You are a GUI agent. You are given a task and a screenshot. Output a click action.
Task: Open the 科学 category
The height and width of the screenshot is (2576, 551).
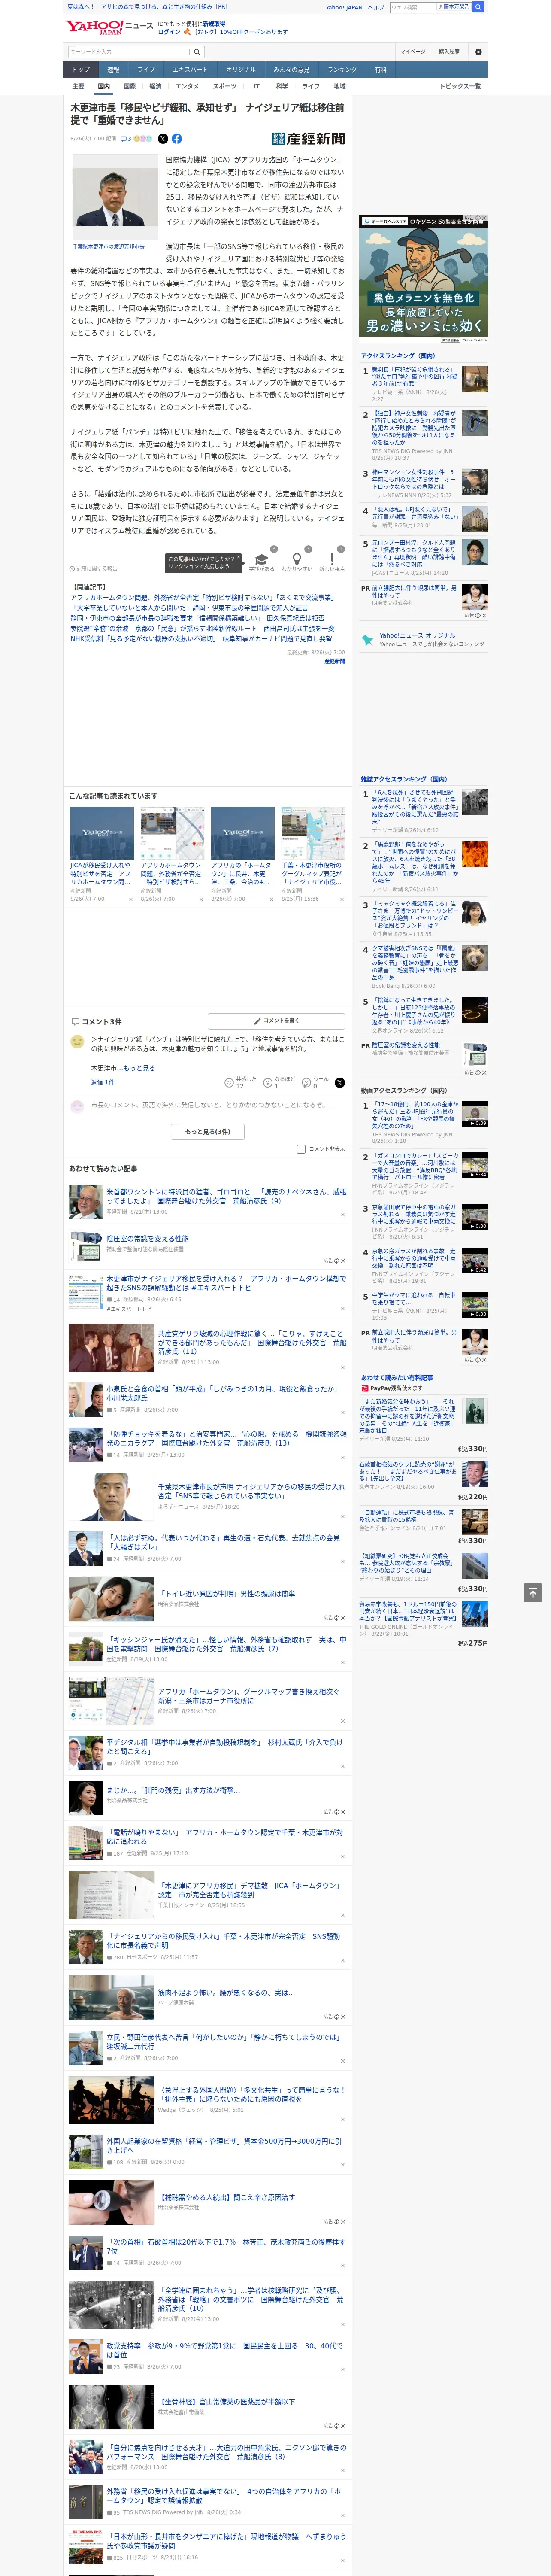[282, 86]
